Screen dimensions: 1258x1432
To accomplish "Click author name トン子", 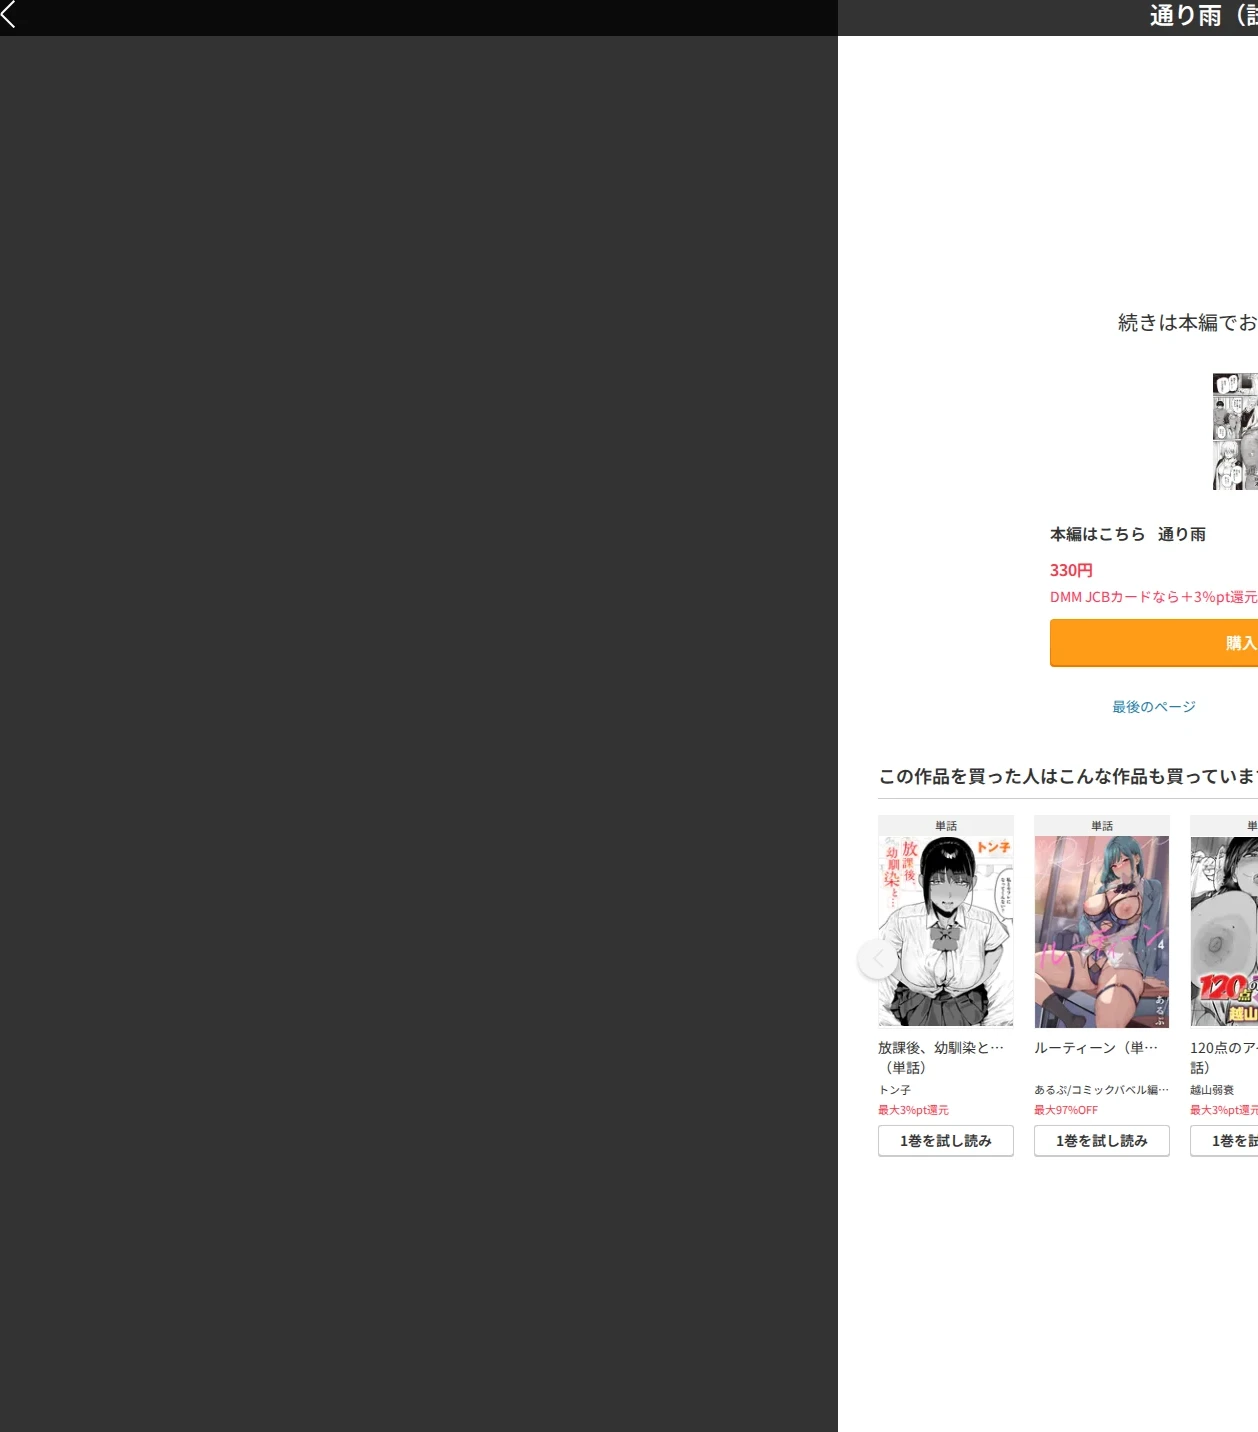I will point(895,1090).
